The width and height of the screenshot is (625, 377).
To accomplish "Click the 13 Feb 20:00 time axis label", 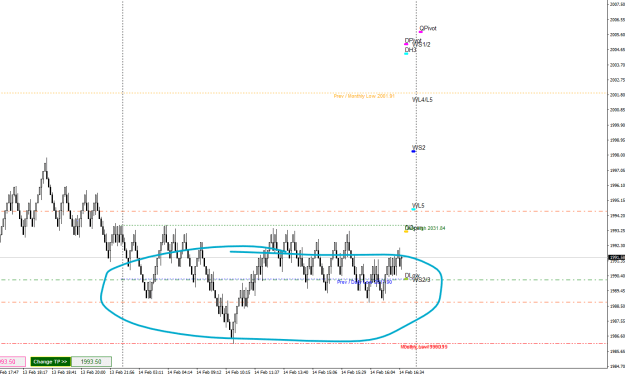I will [93, 372].
